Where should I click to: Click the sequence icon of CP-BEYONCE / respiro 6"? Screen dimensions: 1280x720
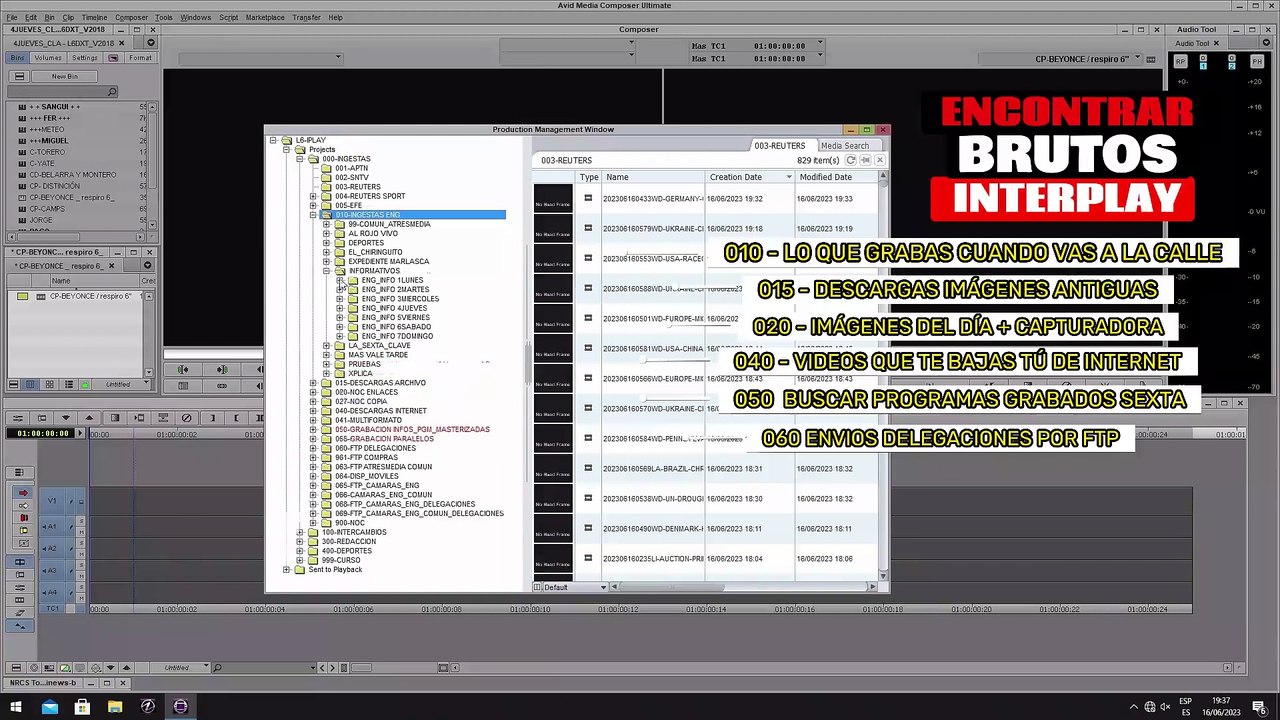[x=41, y=297]
